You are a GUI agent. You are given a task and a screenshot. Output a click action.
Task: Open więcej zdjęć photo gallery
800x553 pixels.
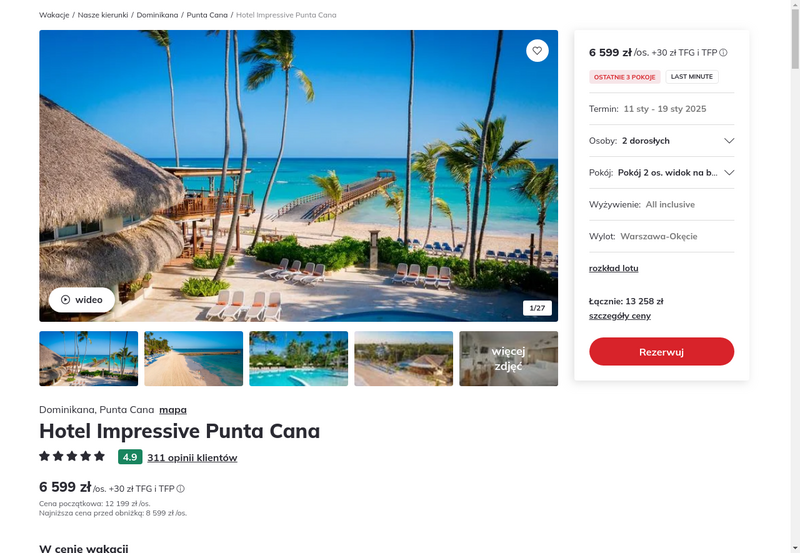click(509, 359)
